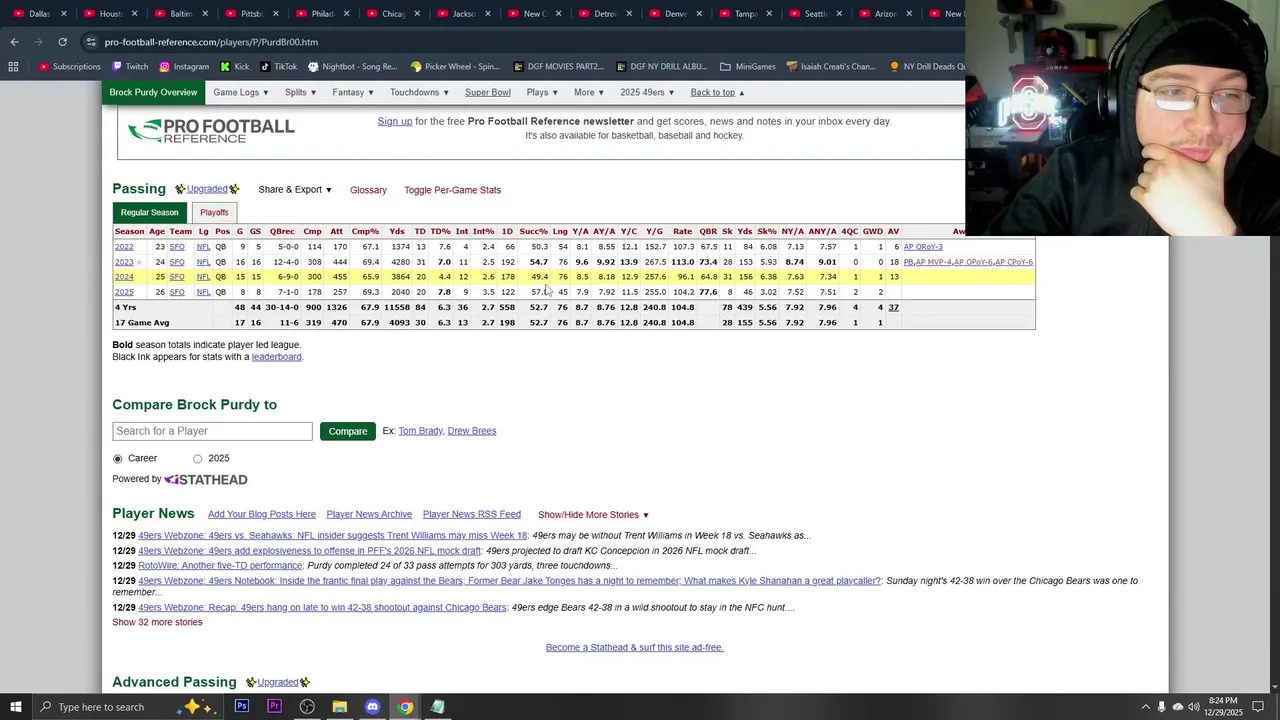Image resolution: width=1280 pixels, height=720 pixels.
Task: Expand the More dropdown
Action: pos(589,92)
